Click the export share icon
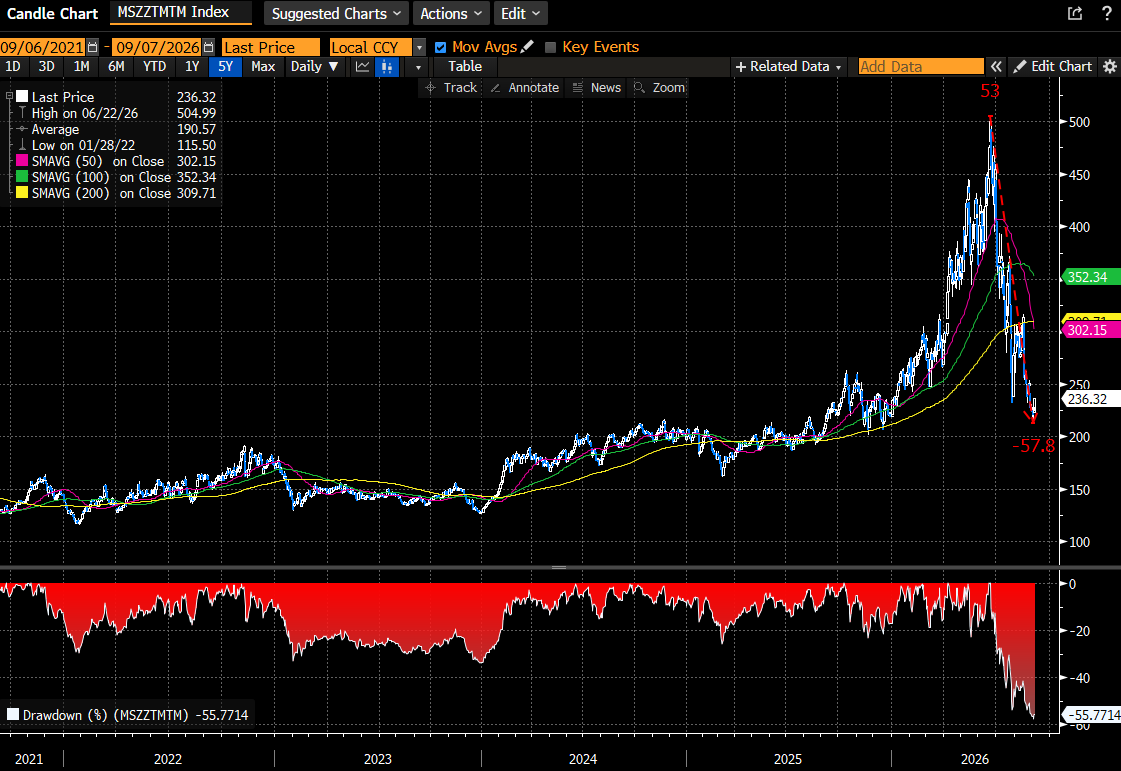This screenshot has height=771, width=1121. click(x=1075, y=13)
